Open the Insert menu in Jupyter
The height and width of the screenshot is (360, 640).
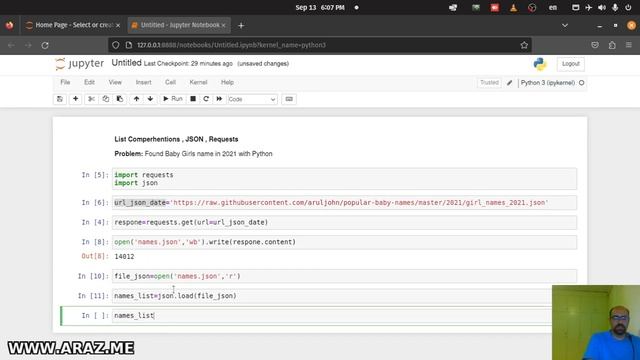click(144, 82)
